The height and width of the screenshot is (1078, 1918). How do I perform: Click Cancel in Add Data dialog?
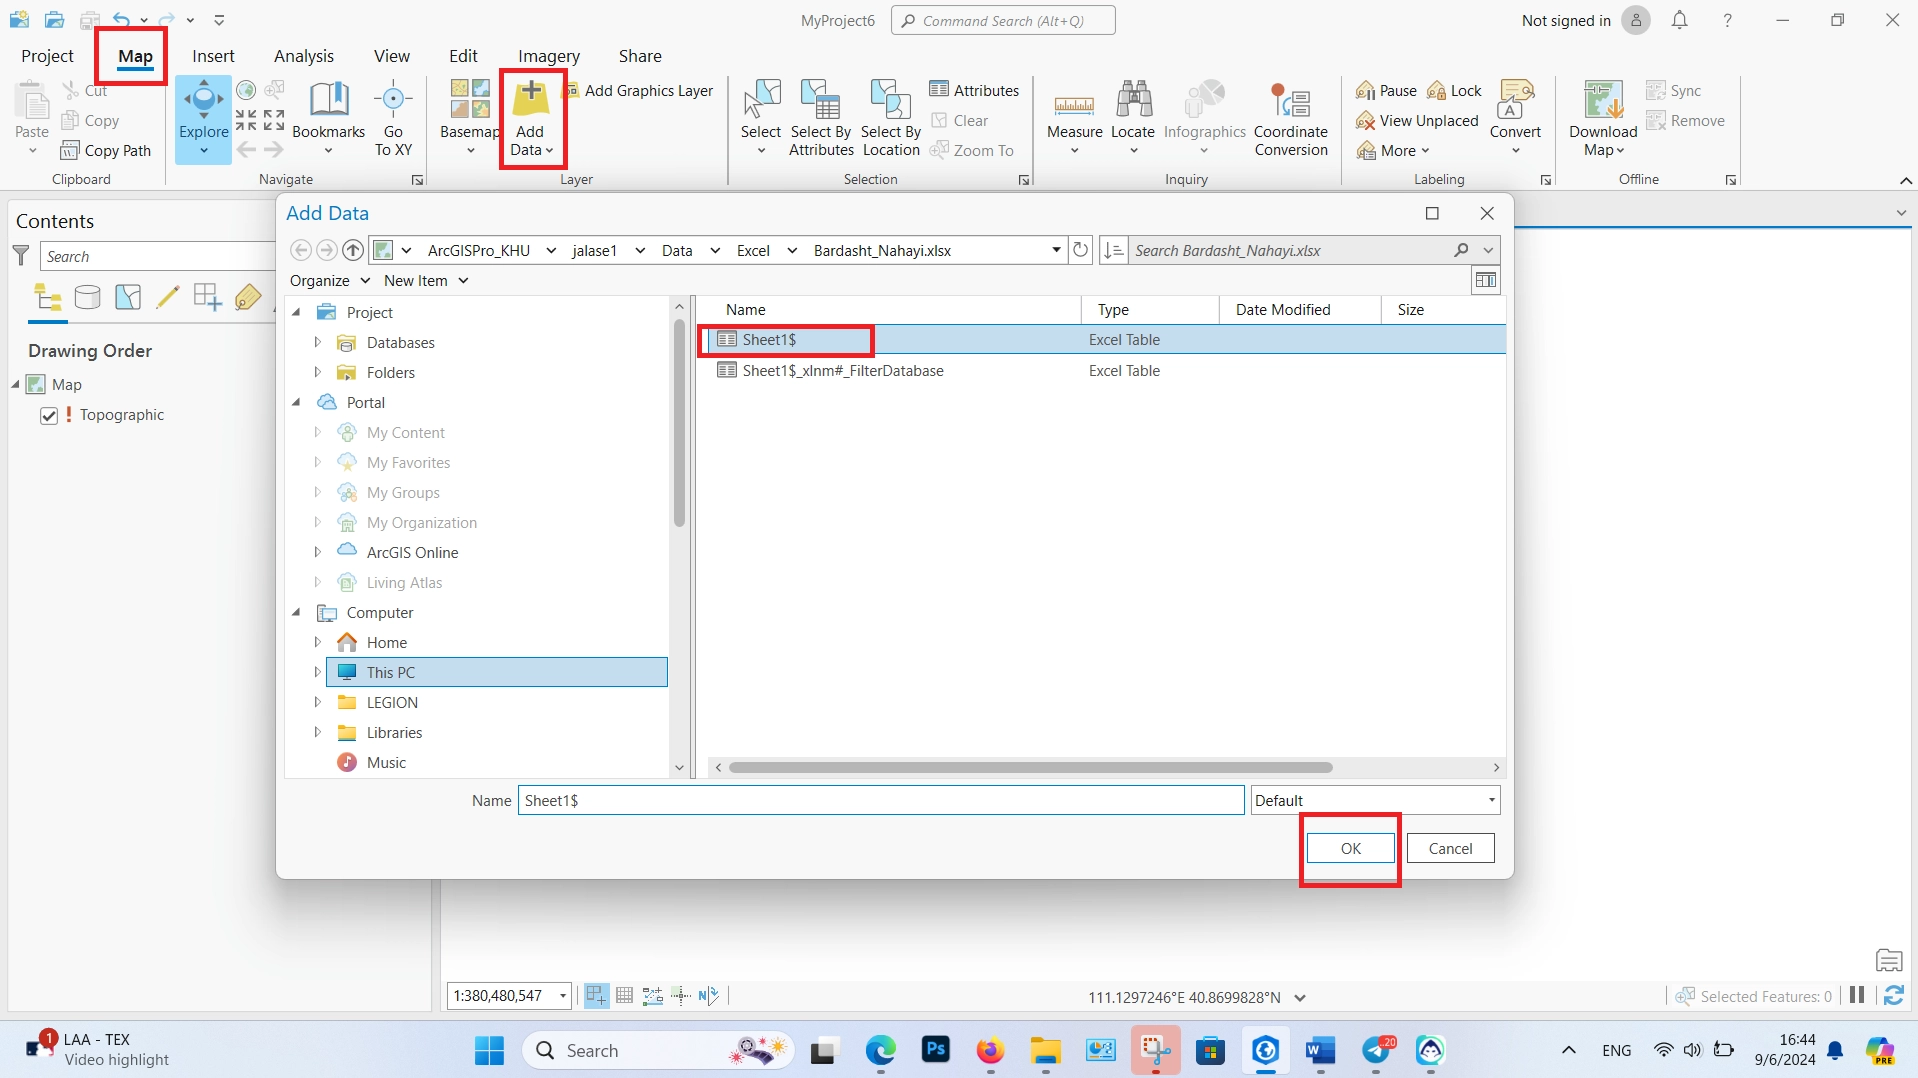(1450, 848)
